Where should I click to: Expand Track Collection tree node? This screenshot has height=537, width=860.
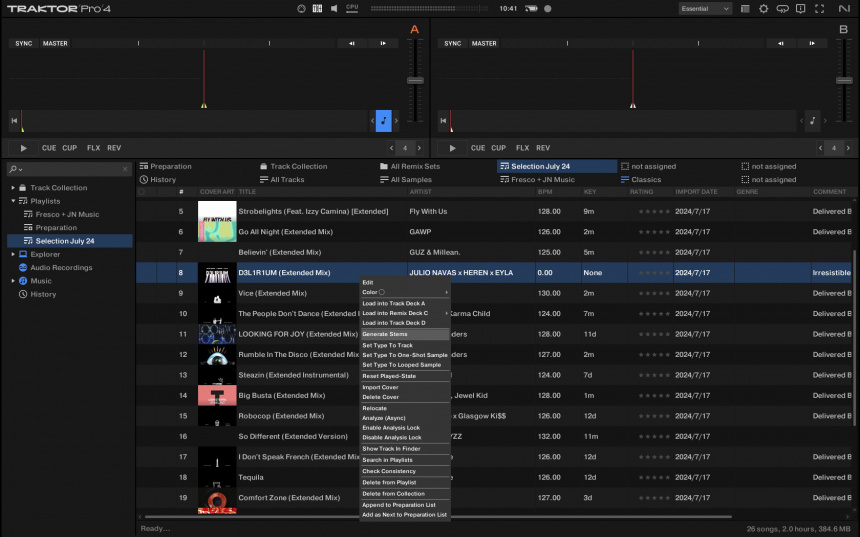[13, 188]
